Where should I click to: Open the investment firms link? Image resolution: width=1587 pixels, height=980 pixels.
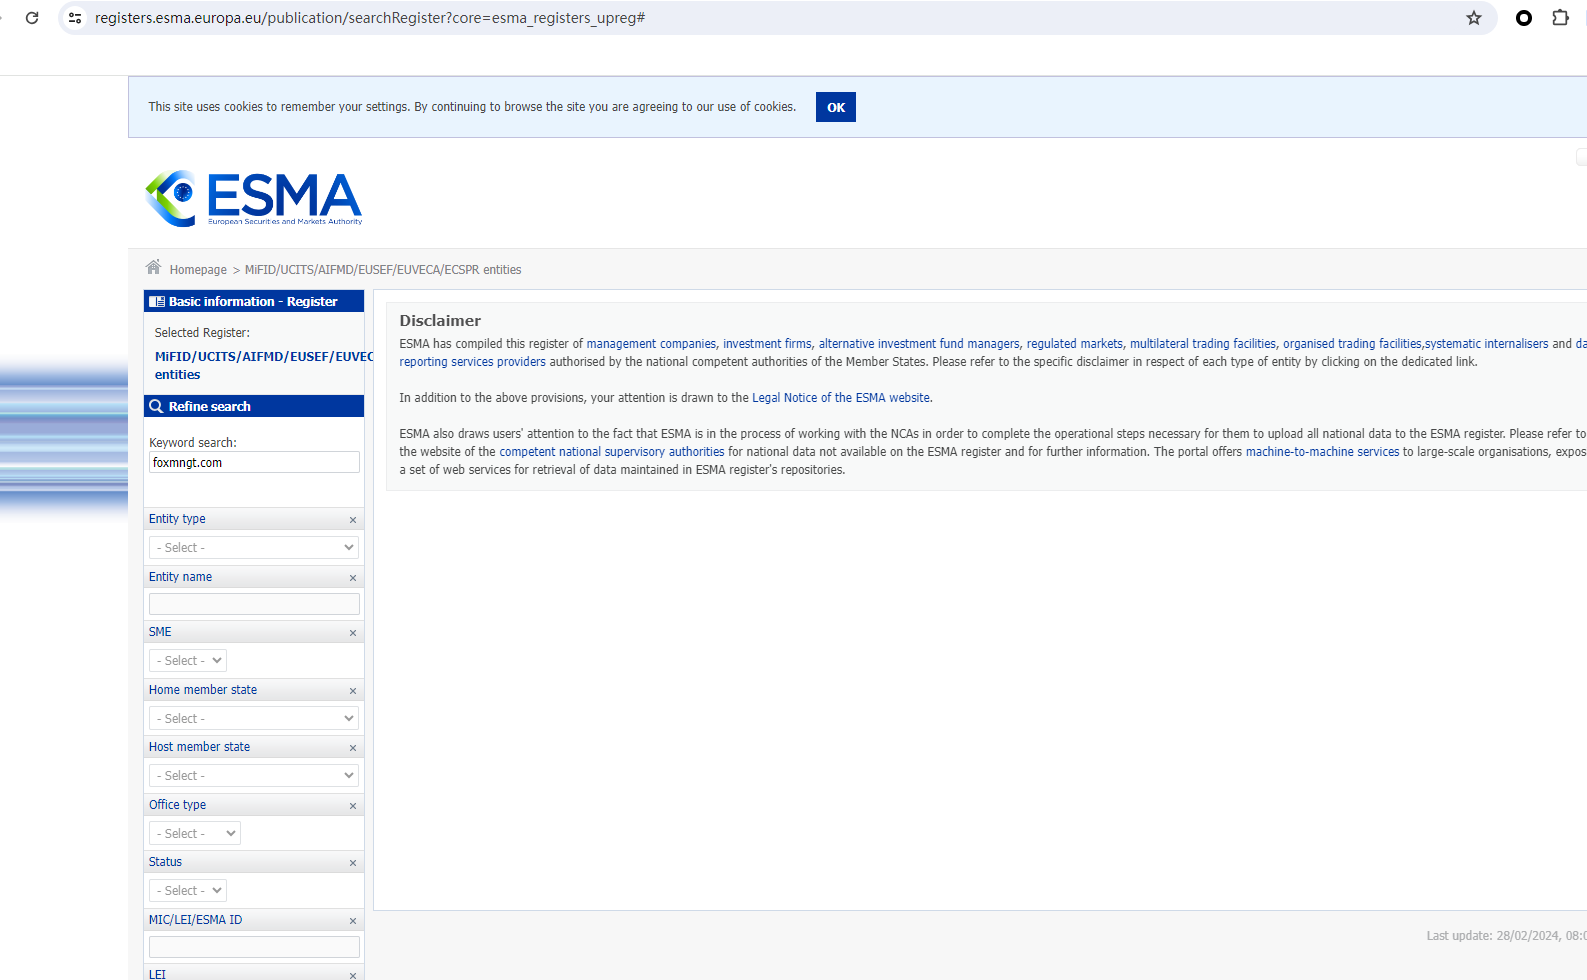pos(767,344)
